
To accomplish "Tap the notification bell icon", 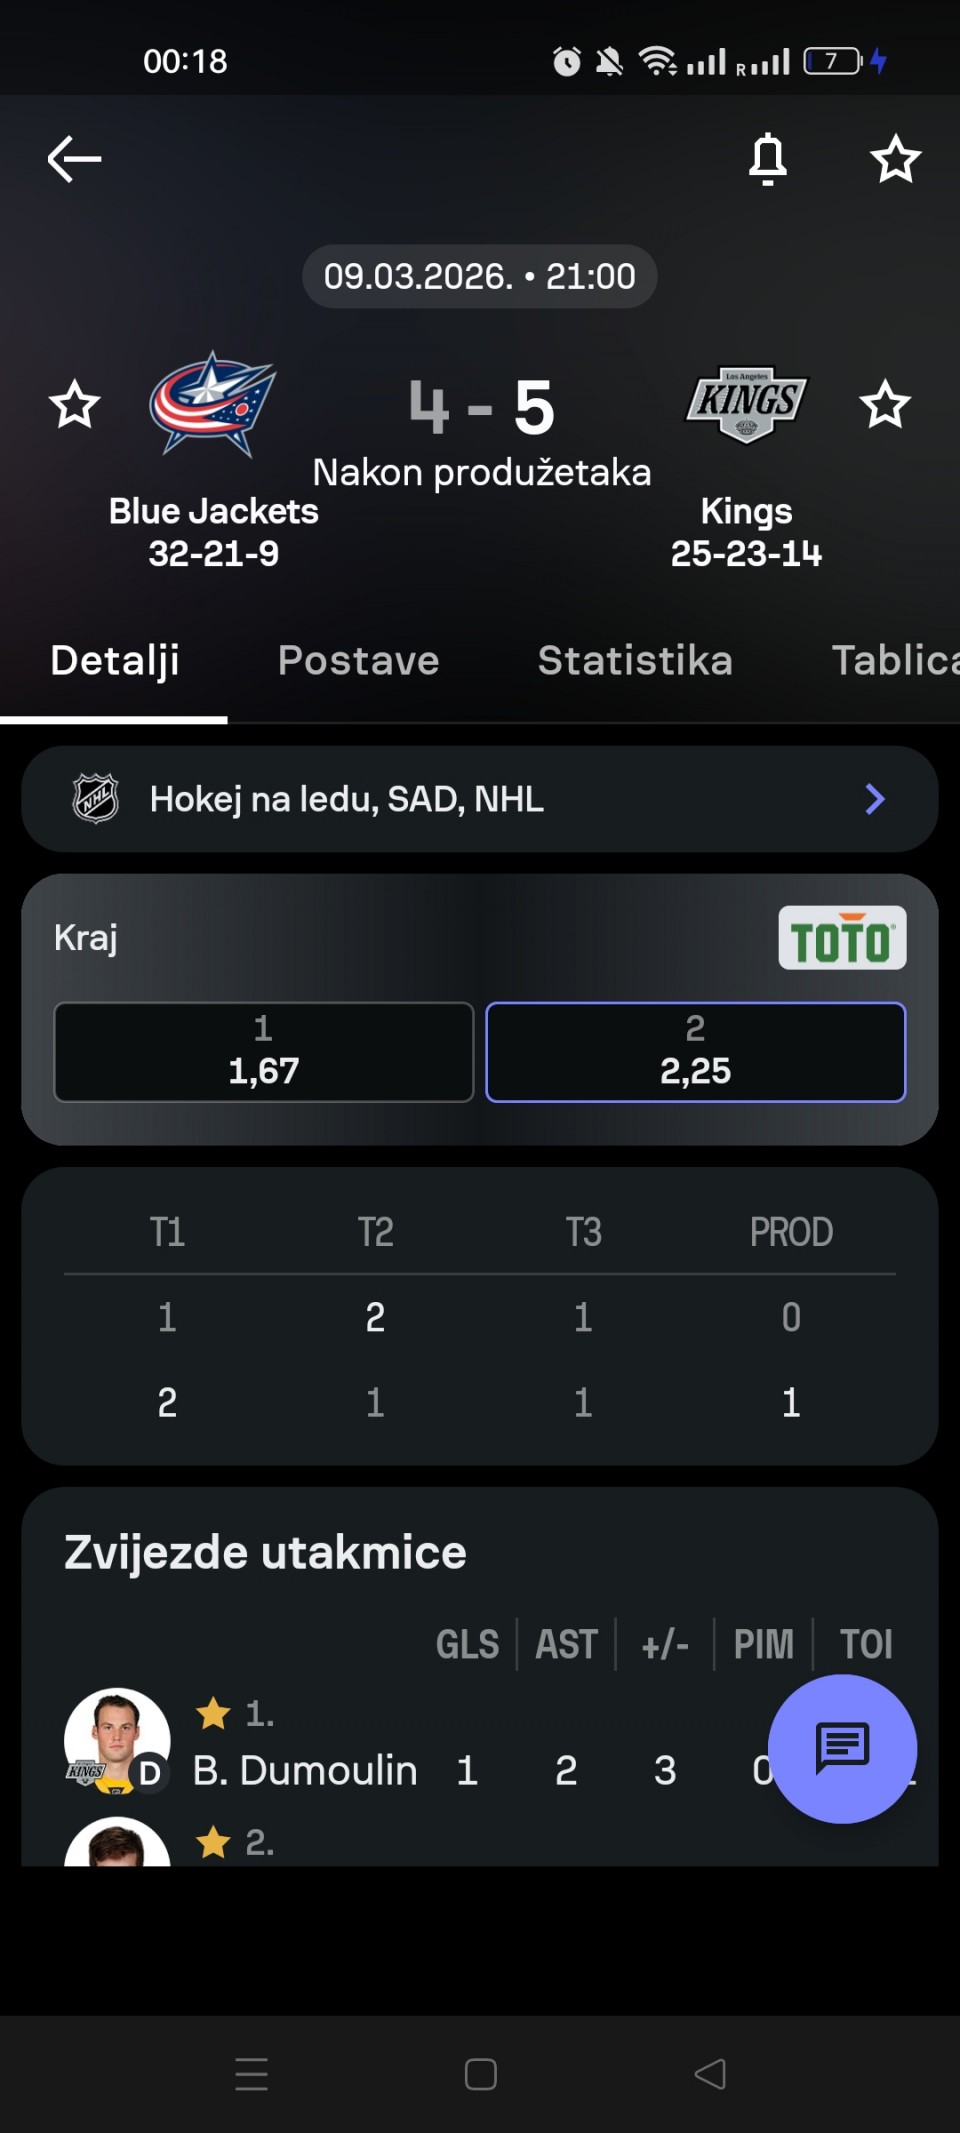I will (x=768, y=159).
